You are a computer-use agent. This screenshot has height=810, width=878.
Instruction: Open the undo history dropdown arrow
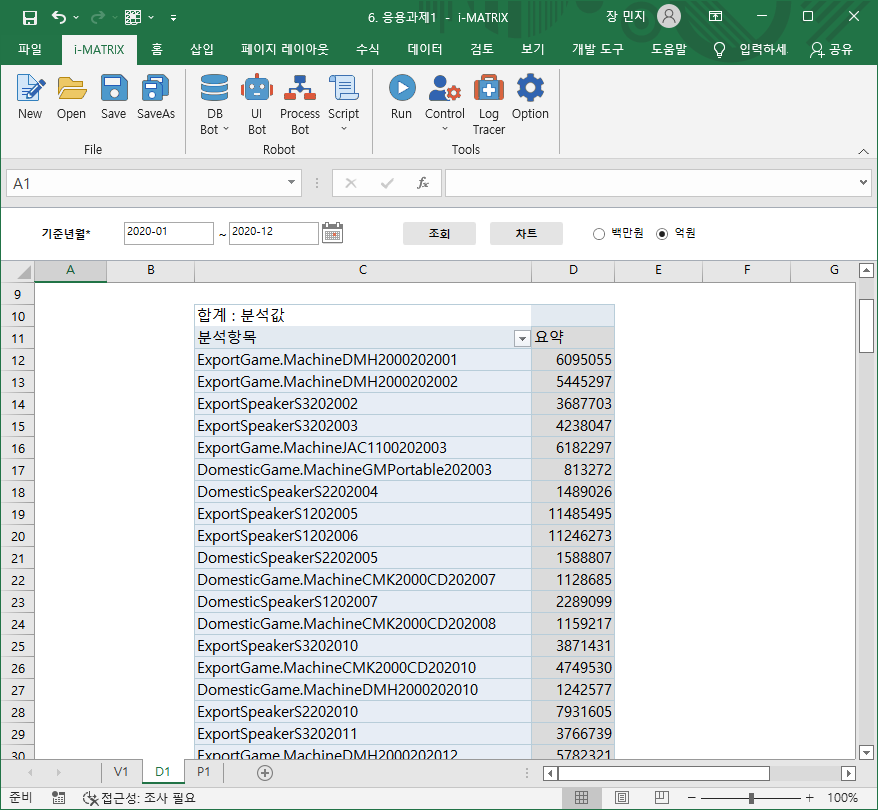click(x=76, y=17)
